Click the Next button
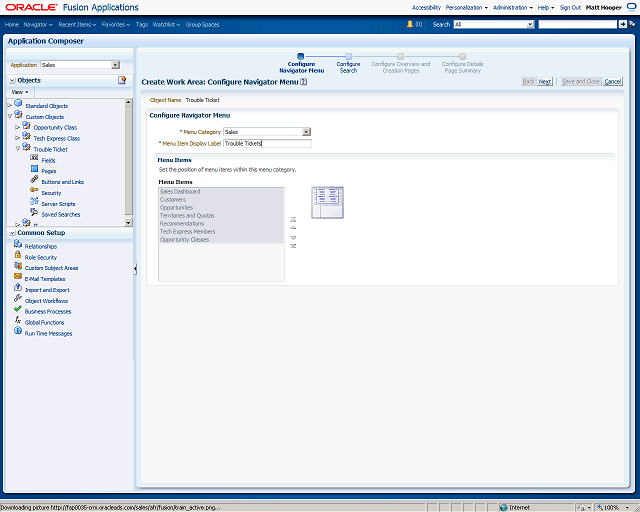The height and width of the screenshot is (512, 640). (x=544, y=82)
